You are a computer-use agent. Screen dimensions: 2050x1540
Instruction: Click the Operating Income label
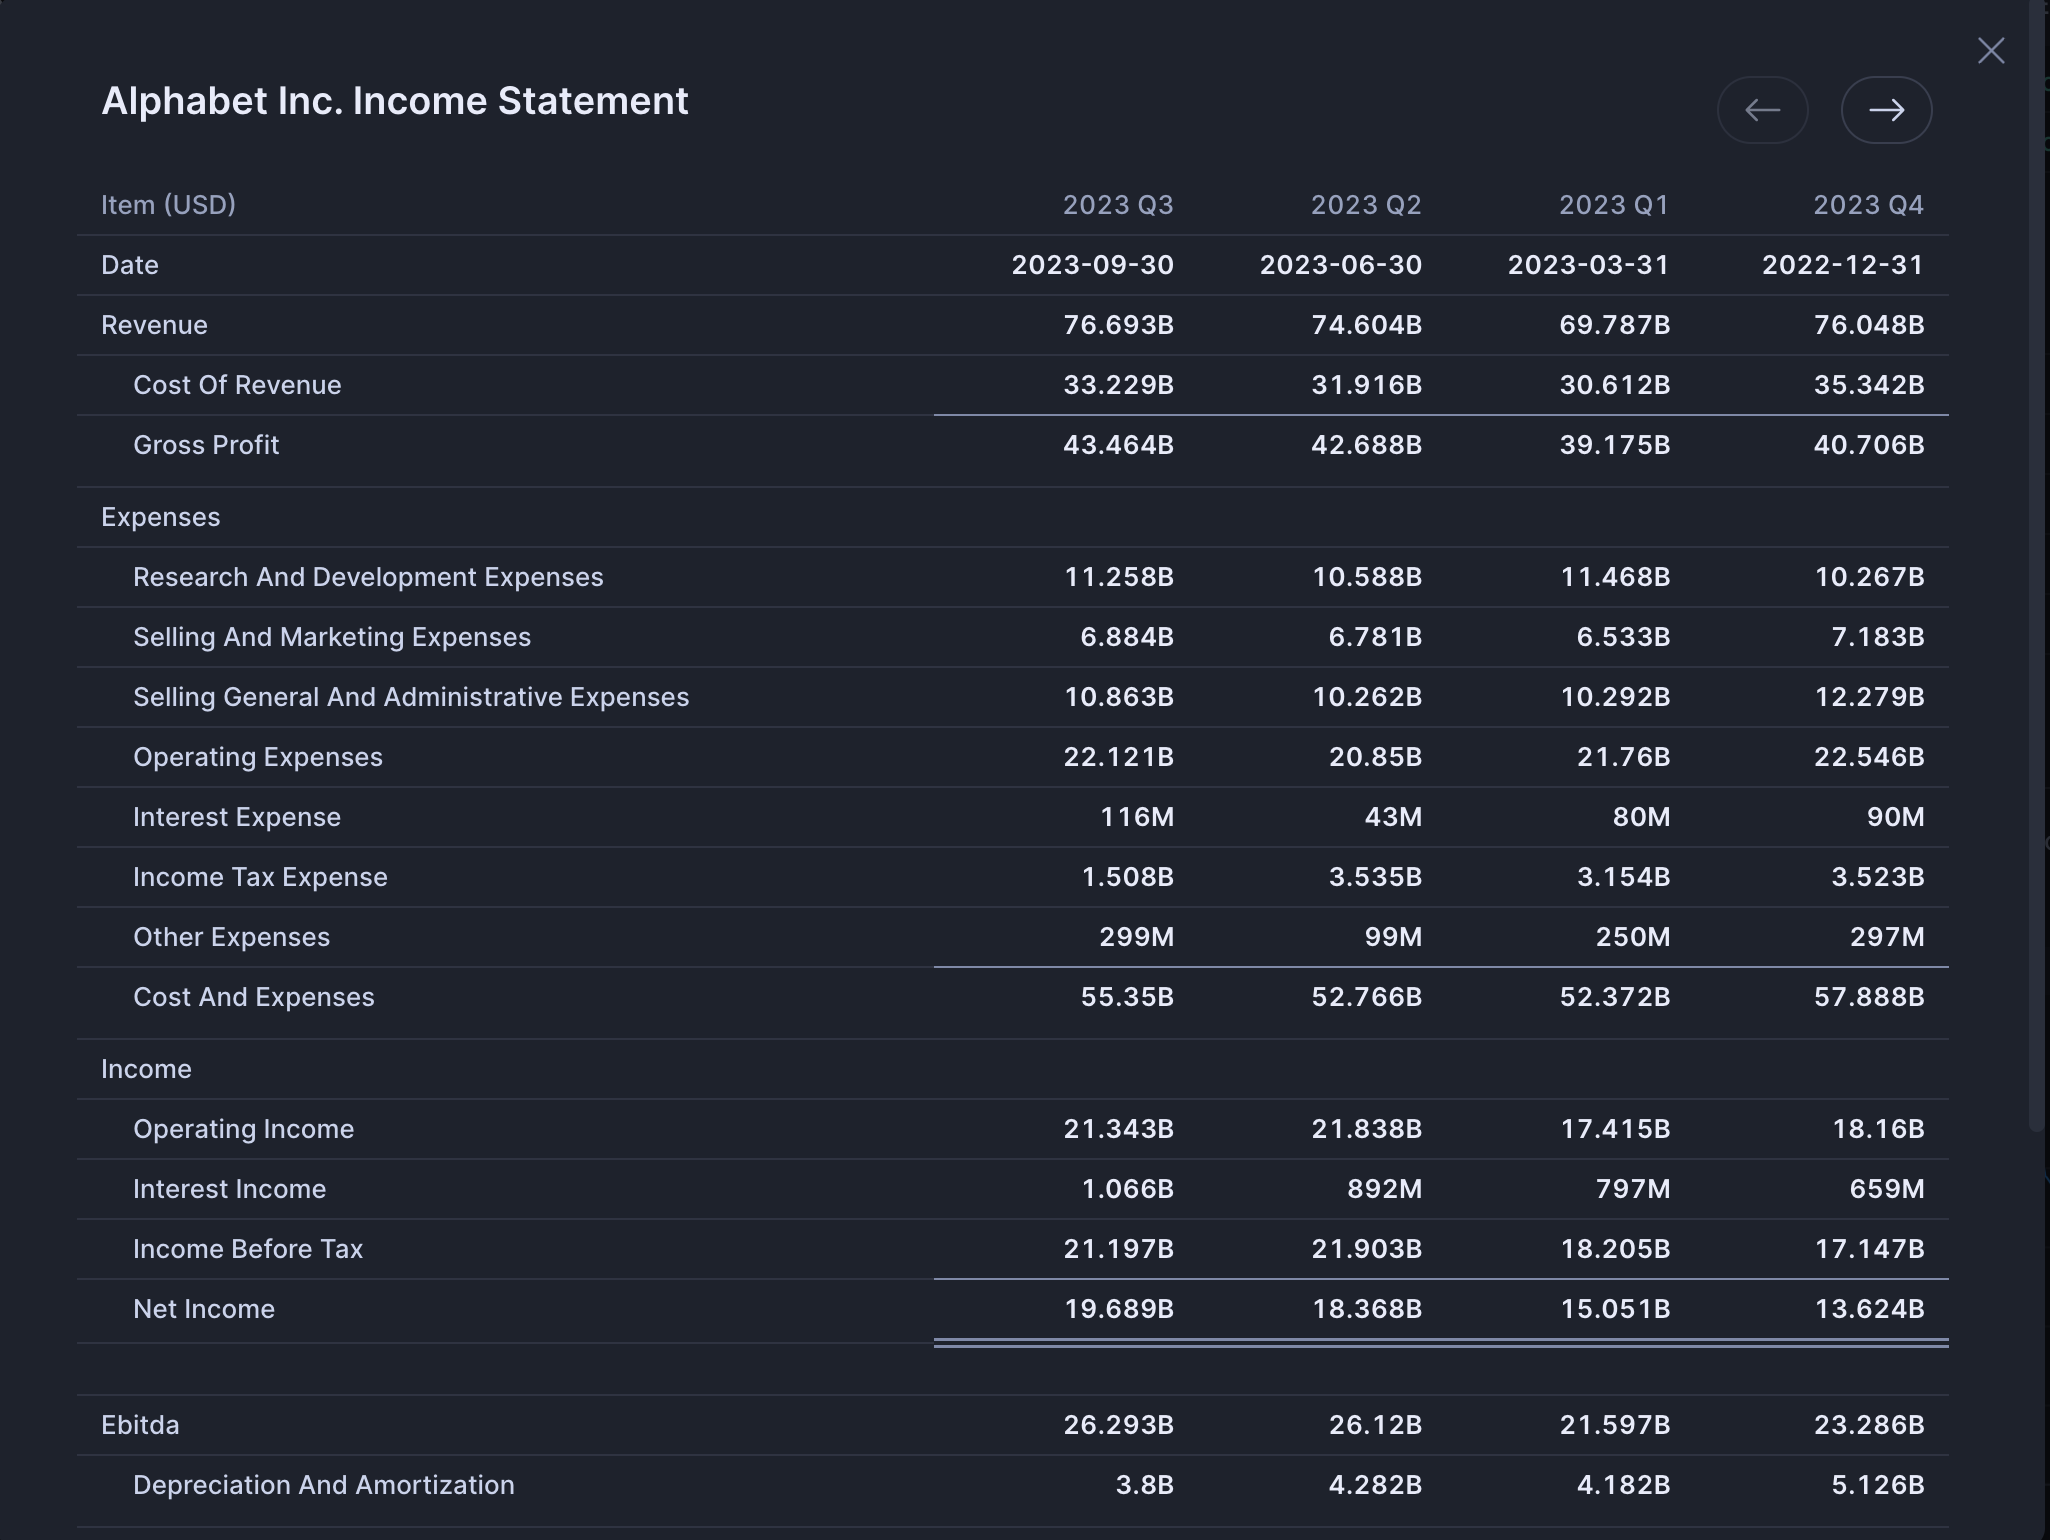243,1129
